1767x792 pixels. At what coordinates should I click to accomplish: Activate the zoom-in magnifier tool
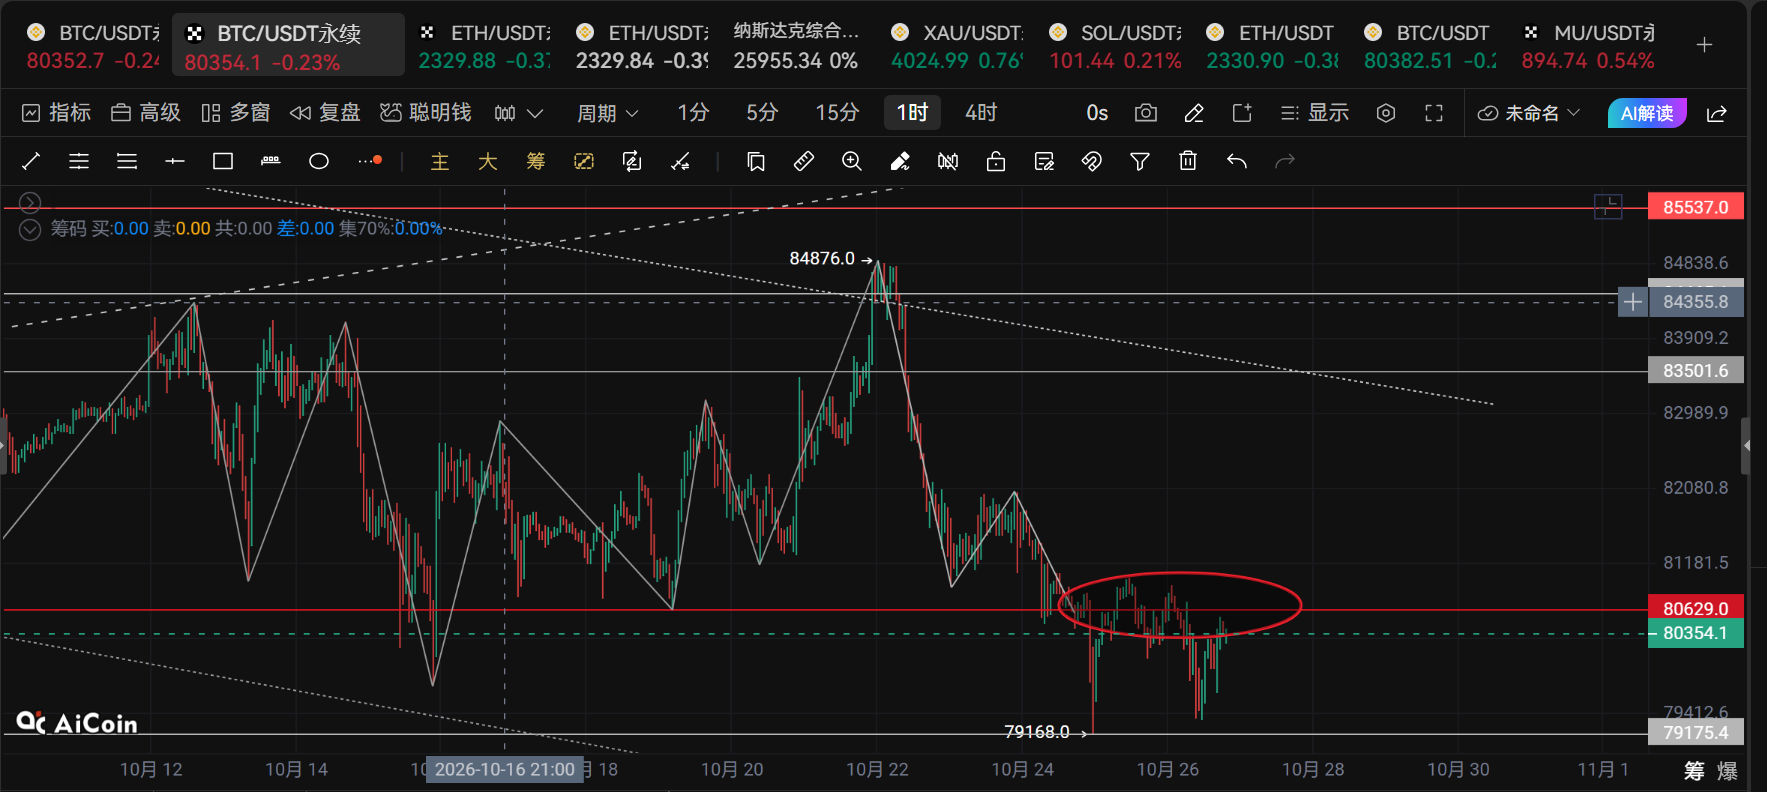852,161
